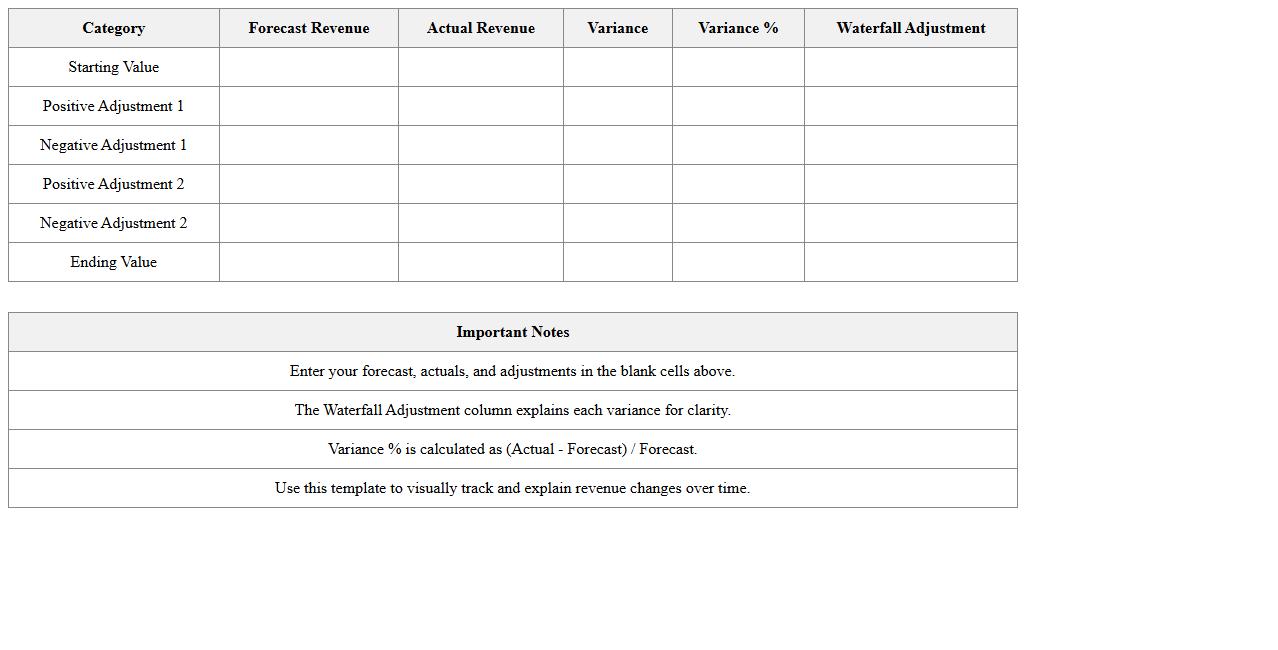Screen dimensions: 1278x650
Task: Click the Category column header
Action: [114, 28]
